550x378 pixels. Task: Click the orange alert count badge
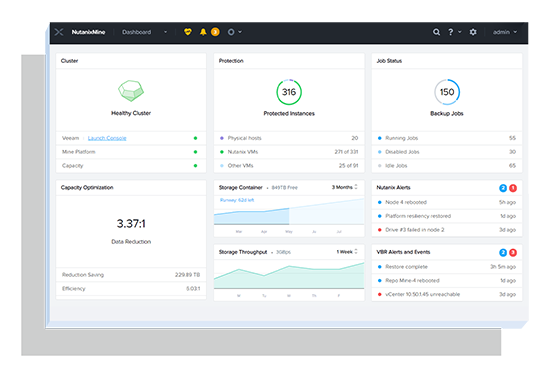215,32
